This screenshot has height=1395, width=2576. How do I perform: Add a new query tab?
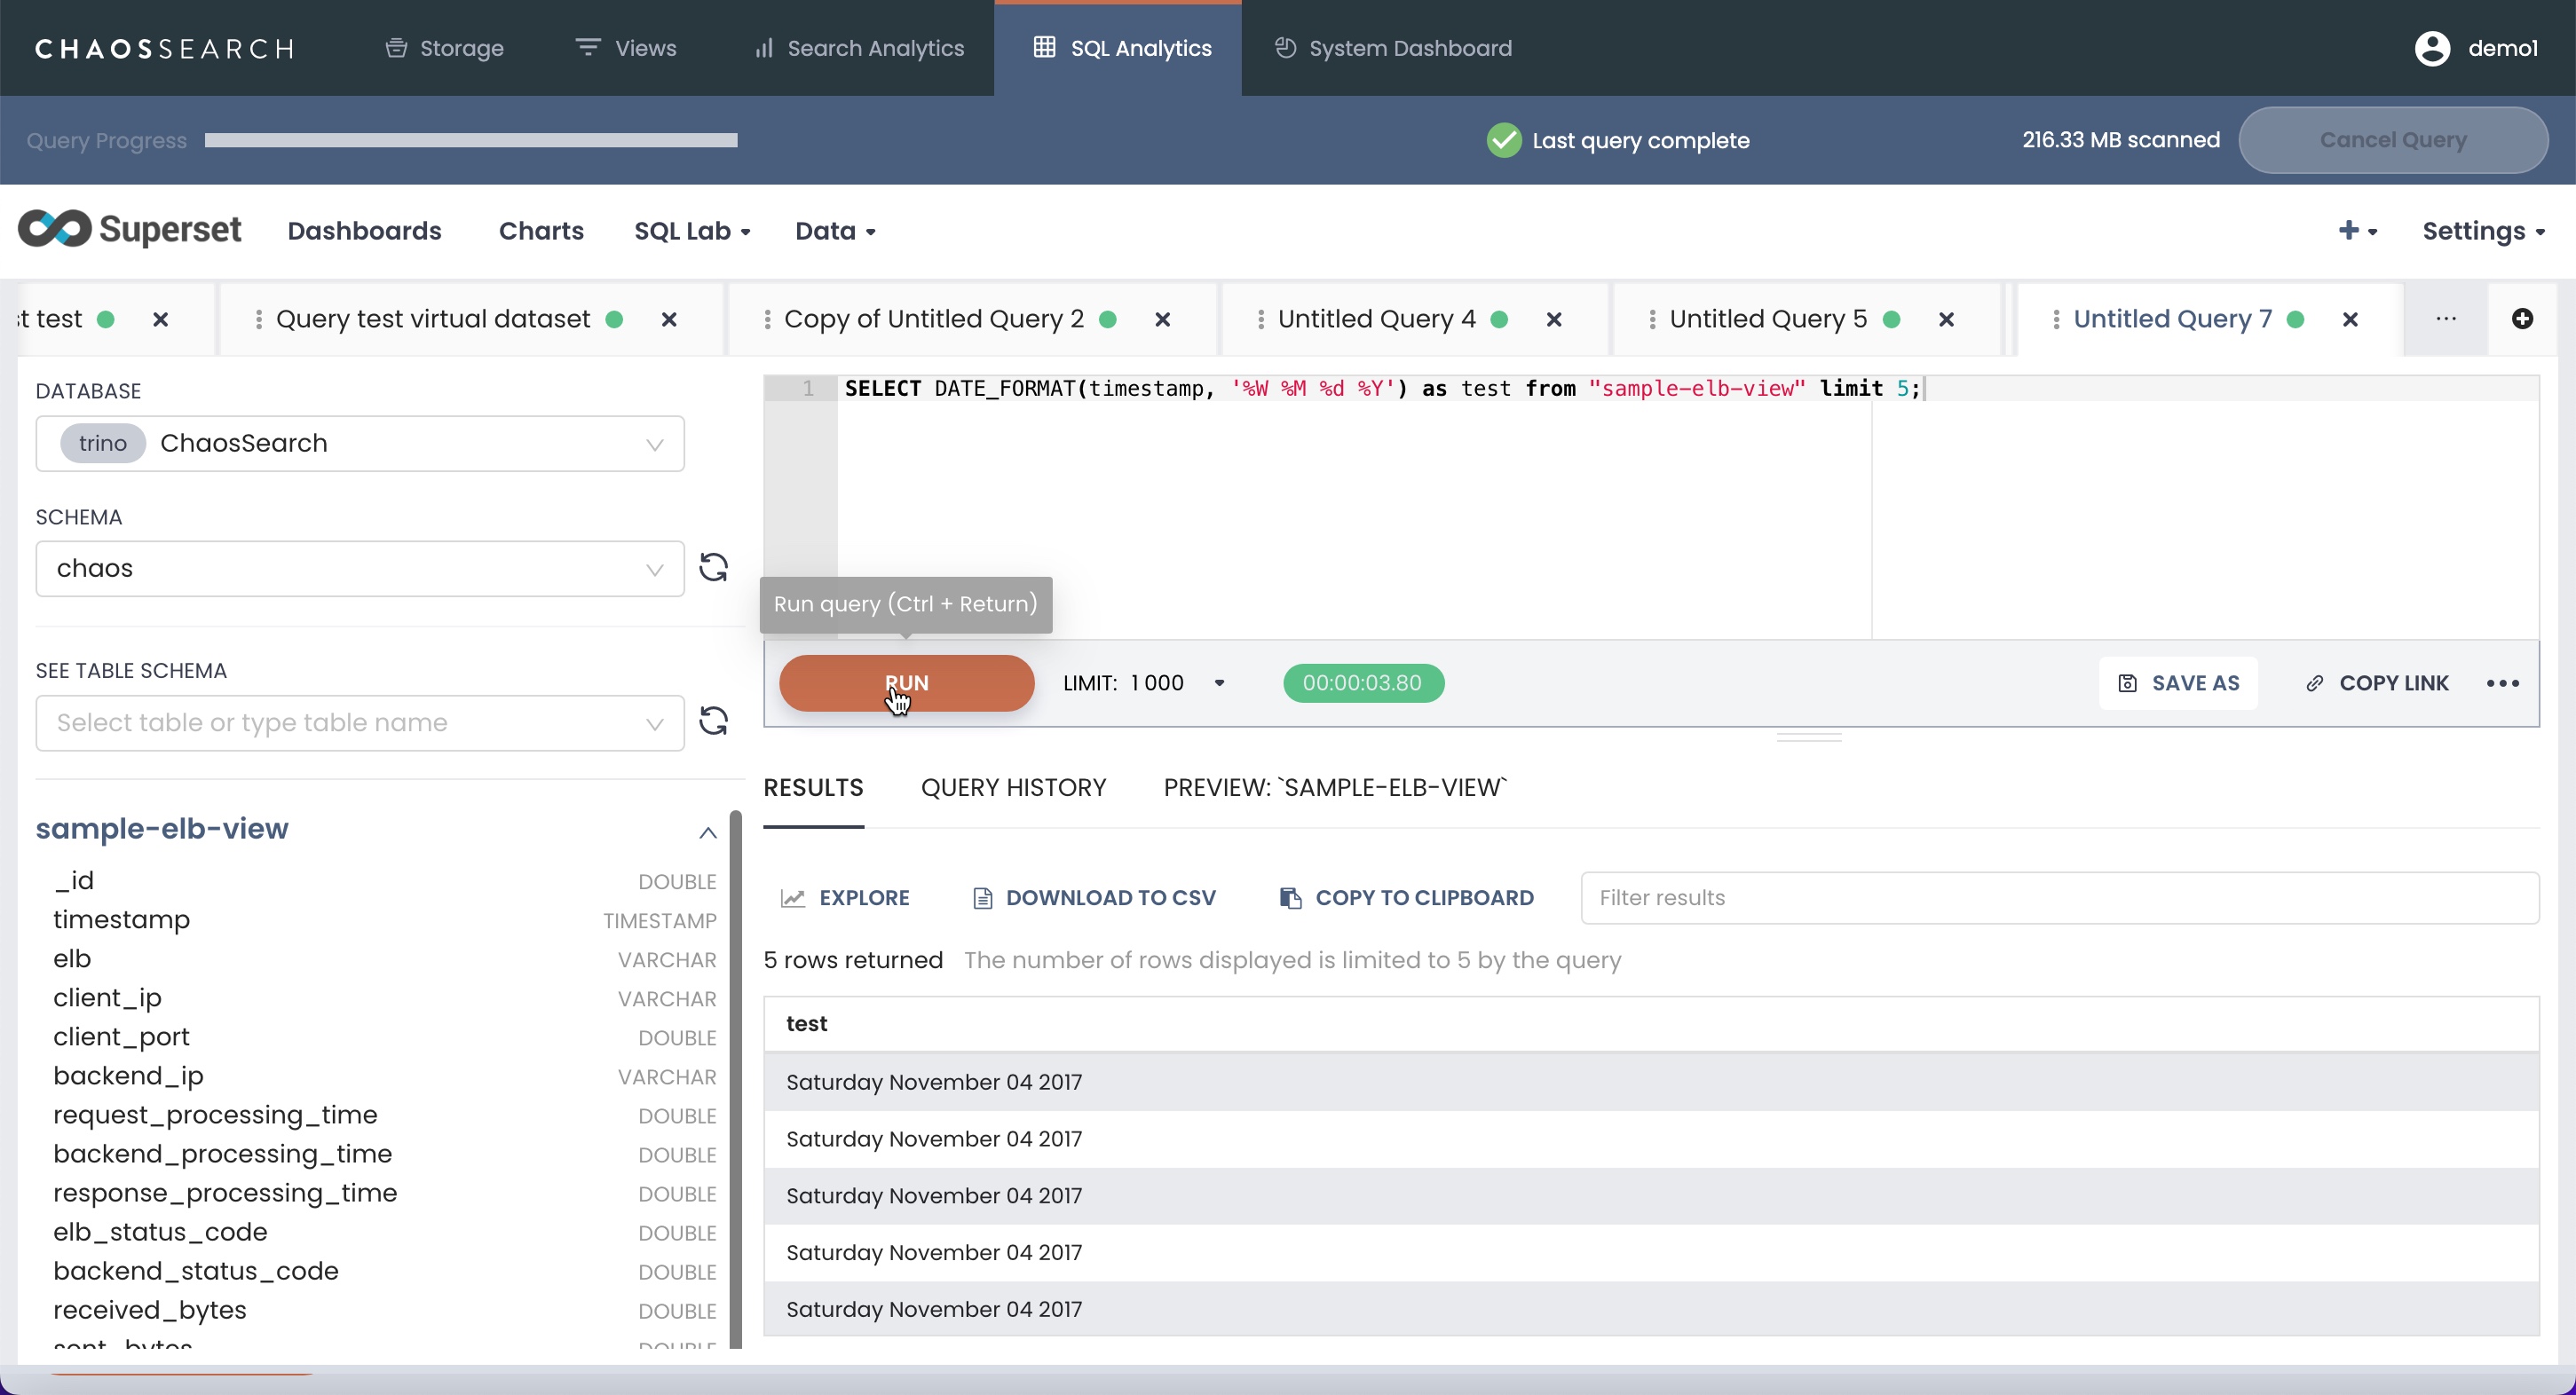tap(2522, 319)
